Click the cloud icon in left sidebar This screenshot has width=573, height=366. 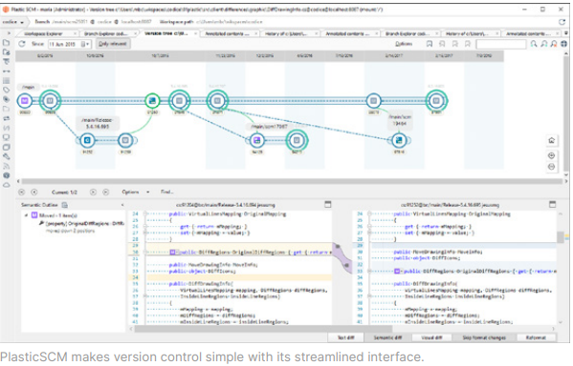pos(6,185)
